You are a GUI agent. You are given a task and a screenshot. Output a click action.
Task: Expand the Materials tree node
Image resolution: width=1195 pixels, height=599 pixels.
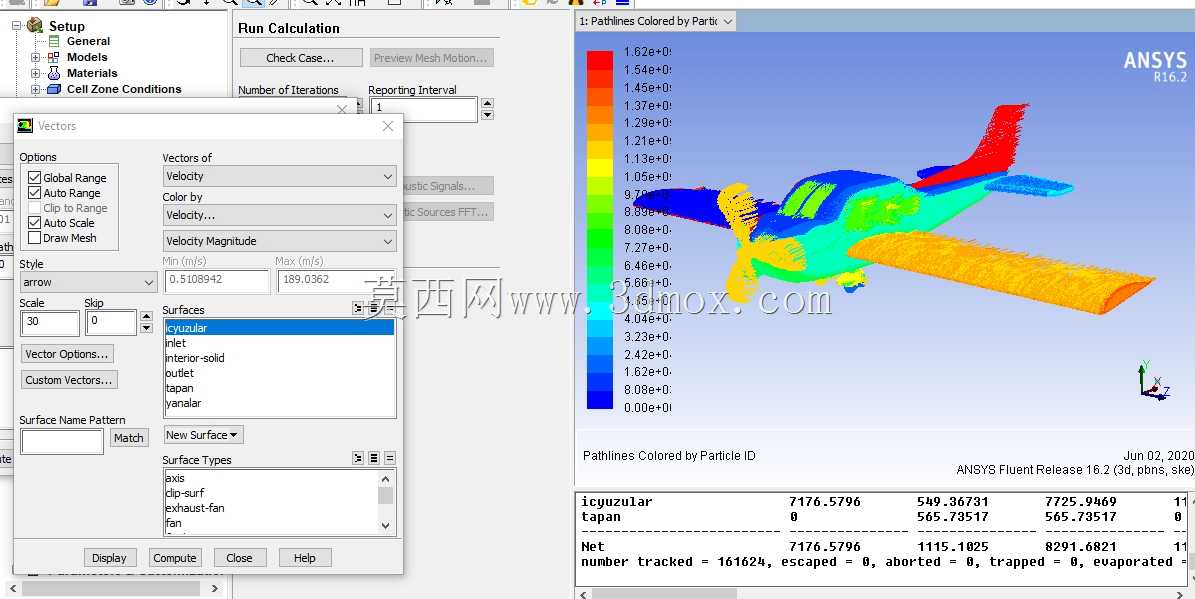(x=35, y=73)
